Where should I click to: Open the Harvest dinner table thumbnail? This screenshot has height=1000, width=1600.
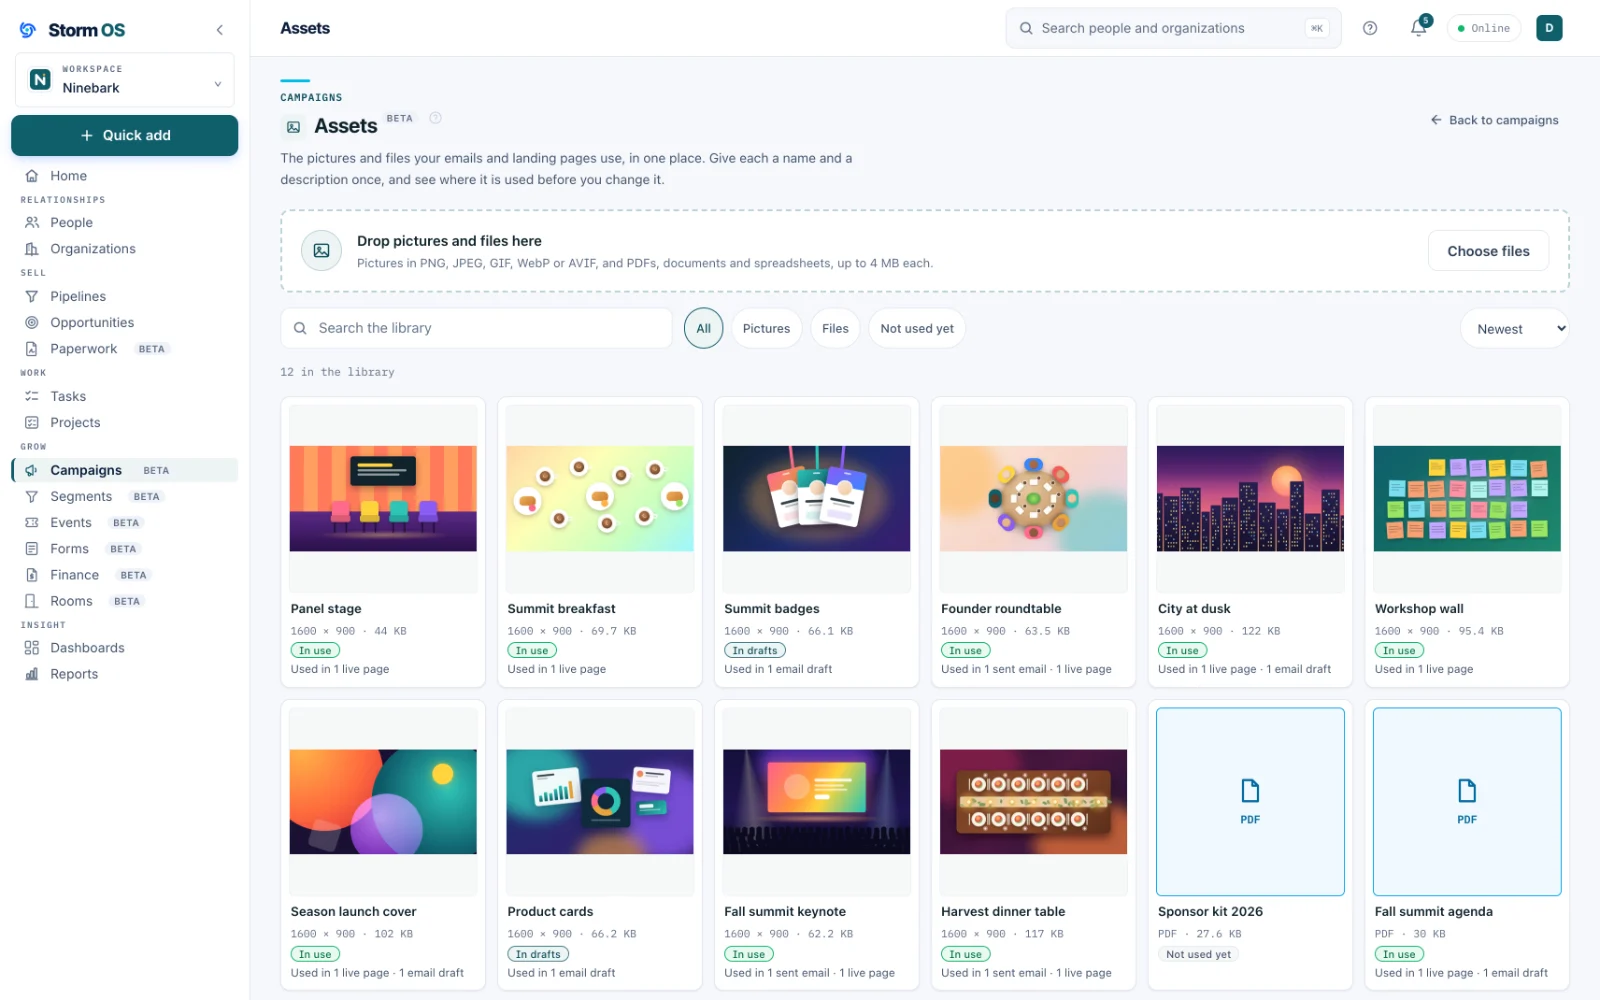[1034, 802]
